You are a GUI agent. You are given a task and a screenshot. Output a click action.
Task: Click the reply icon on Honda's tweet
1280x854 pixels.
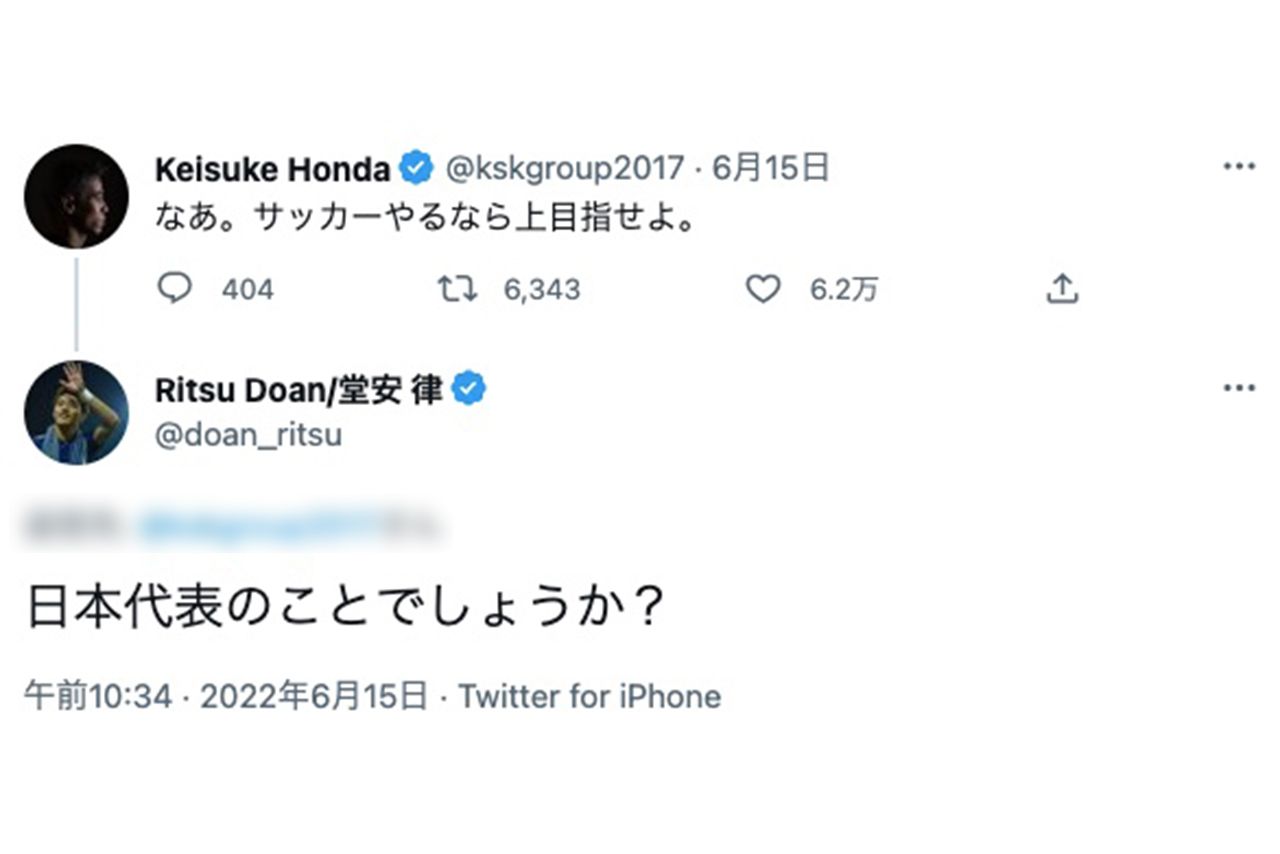pyautogui.click(x=177, y=289)
